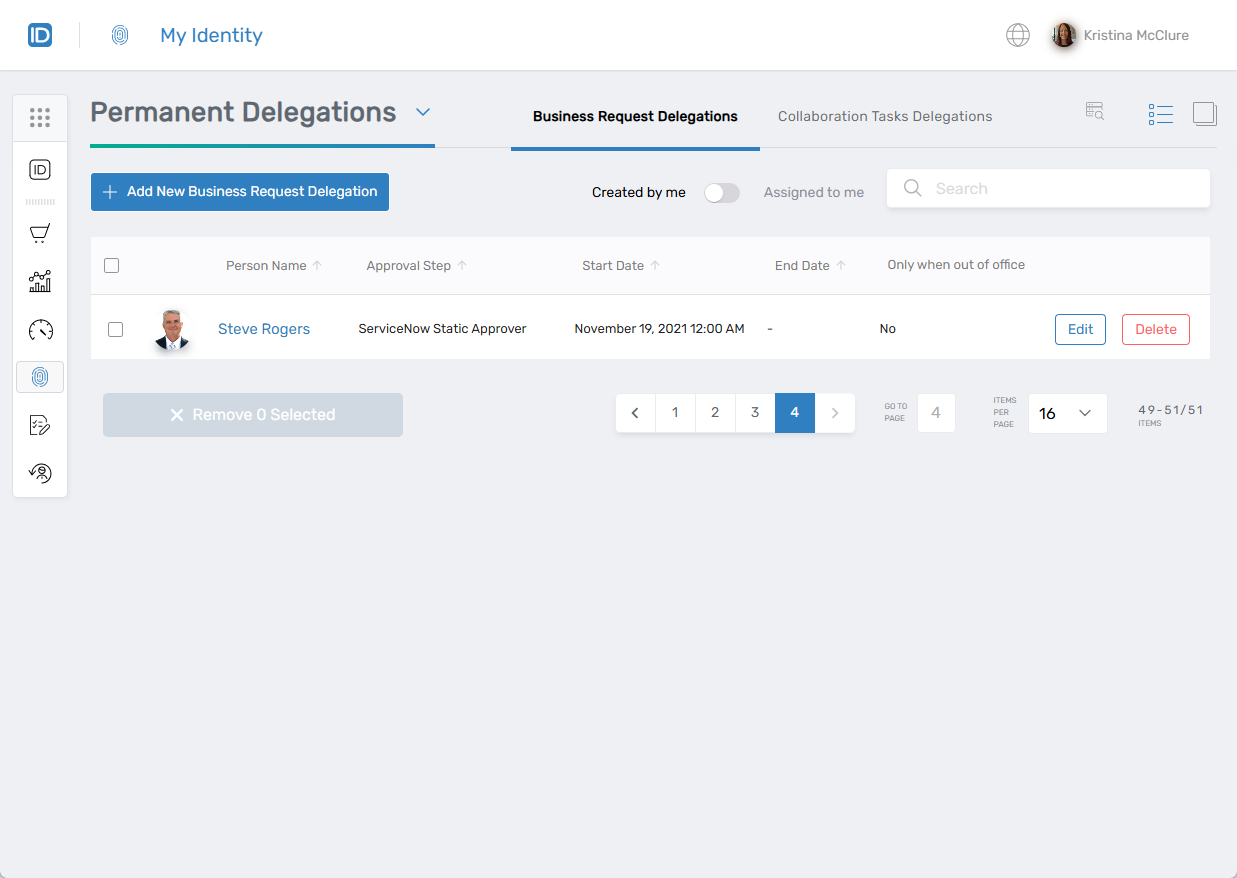This screenshot has height=878, width=1237.
Task: Click Add New Business Request Delegation
Action: coord(239,192)
